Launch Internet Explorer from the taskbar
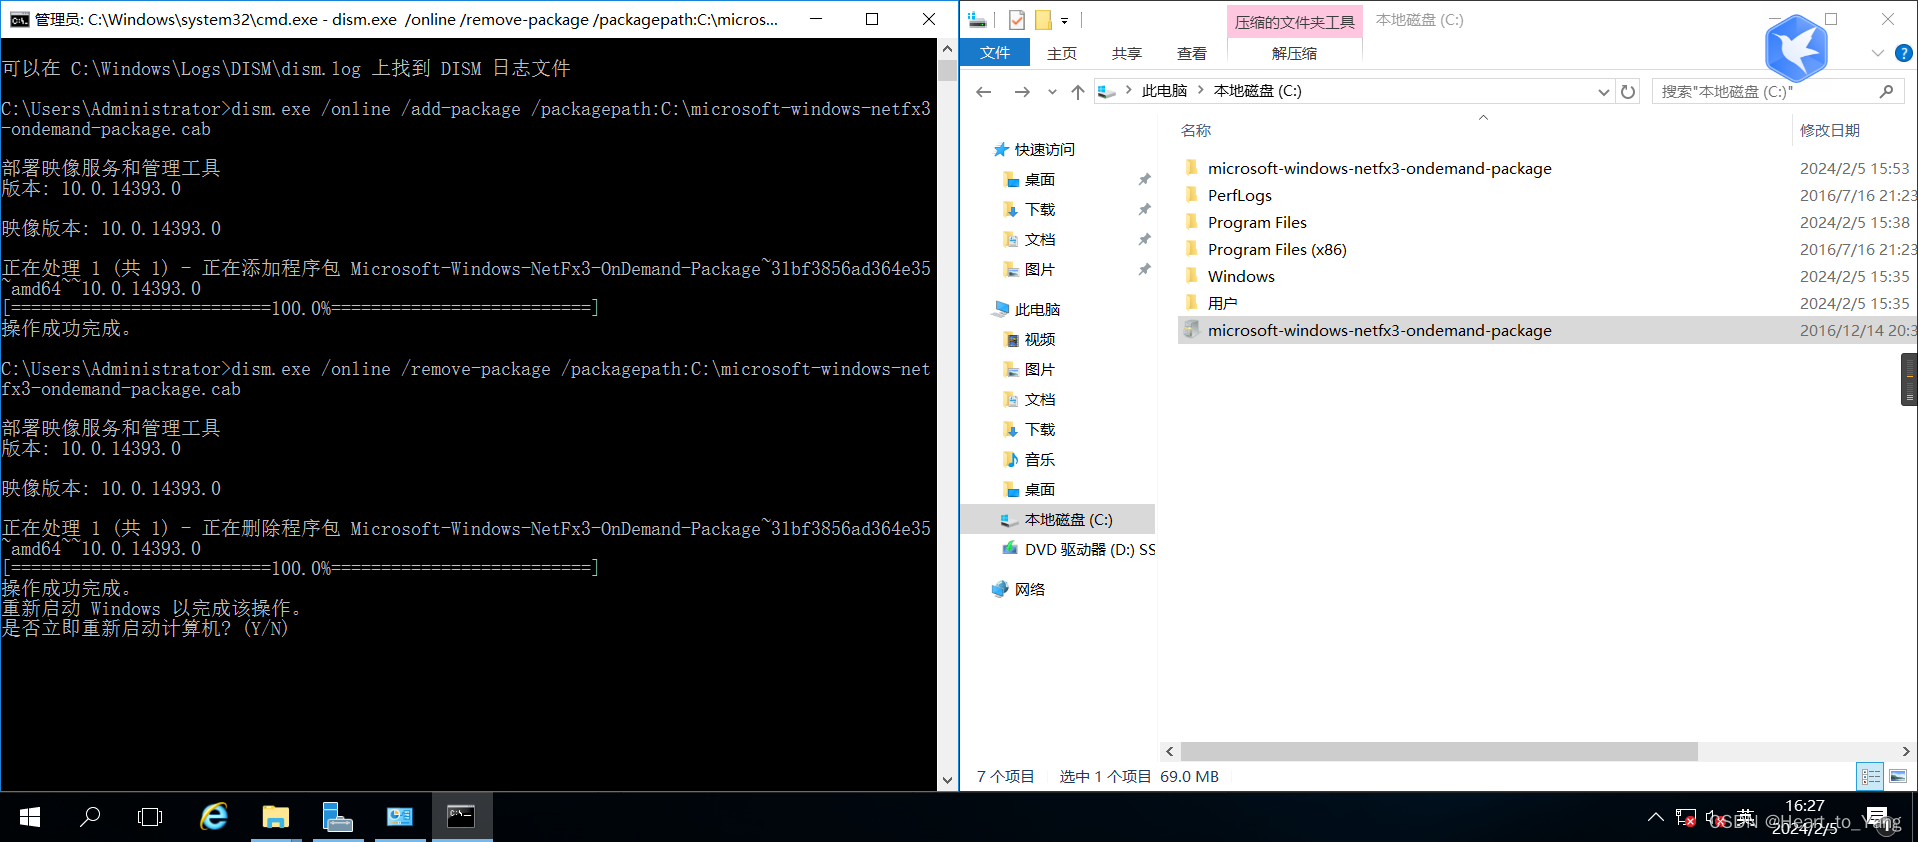The height and width of the screenshot is (842, 1918). coord(214,817)
